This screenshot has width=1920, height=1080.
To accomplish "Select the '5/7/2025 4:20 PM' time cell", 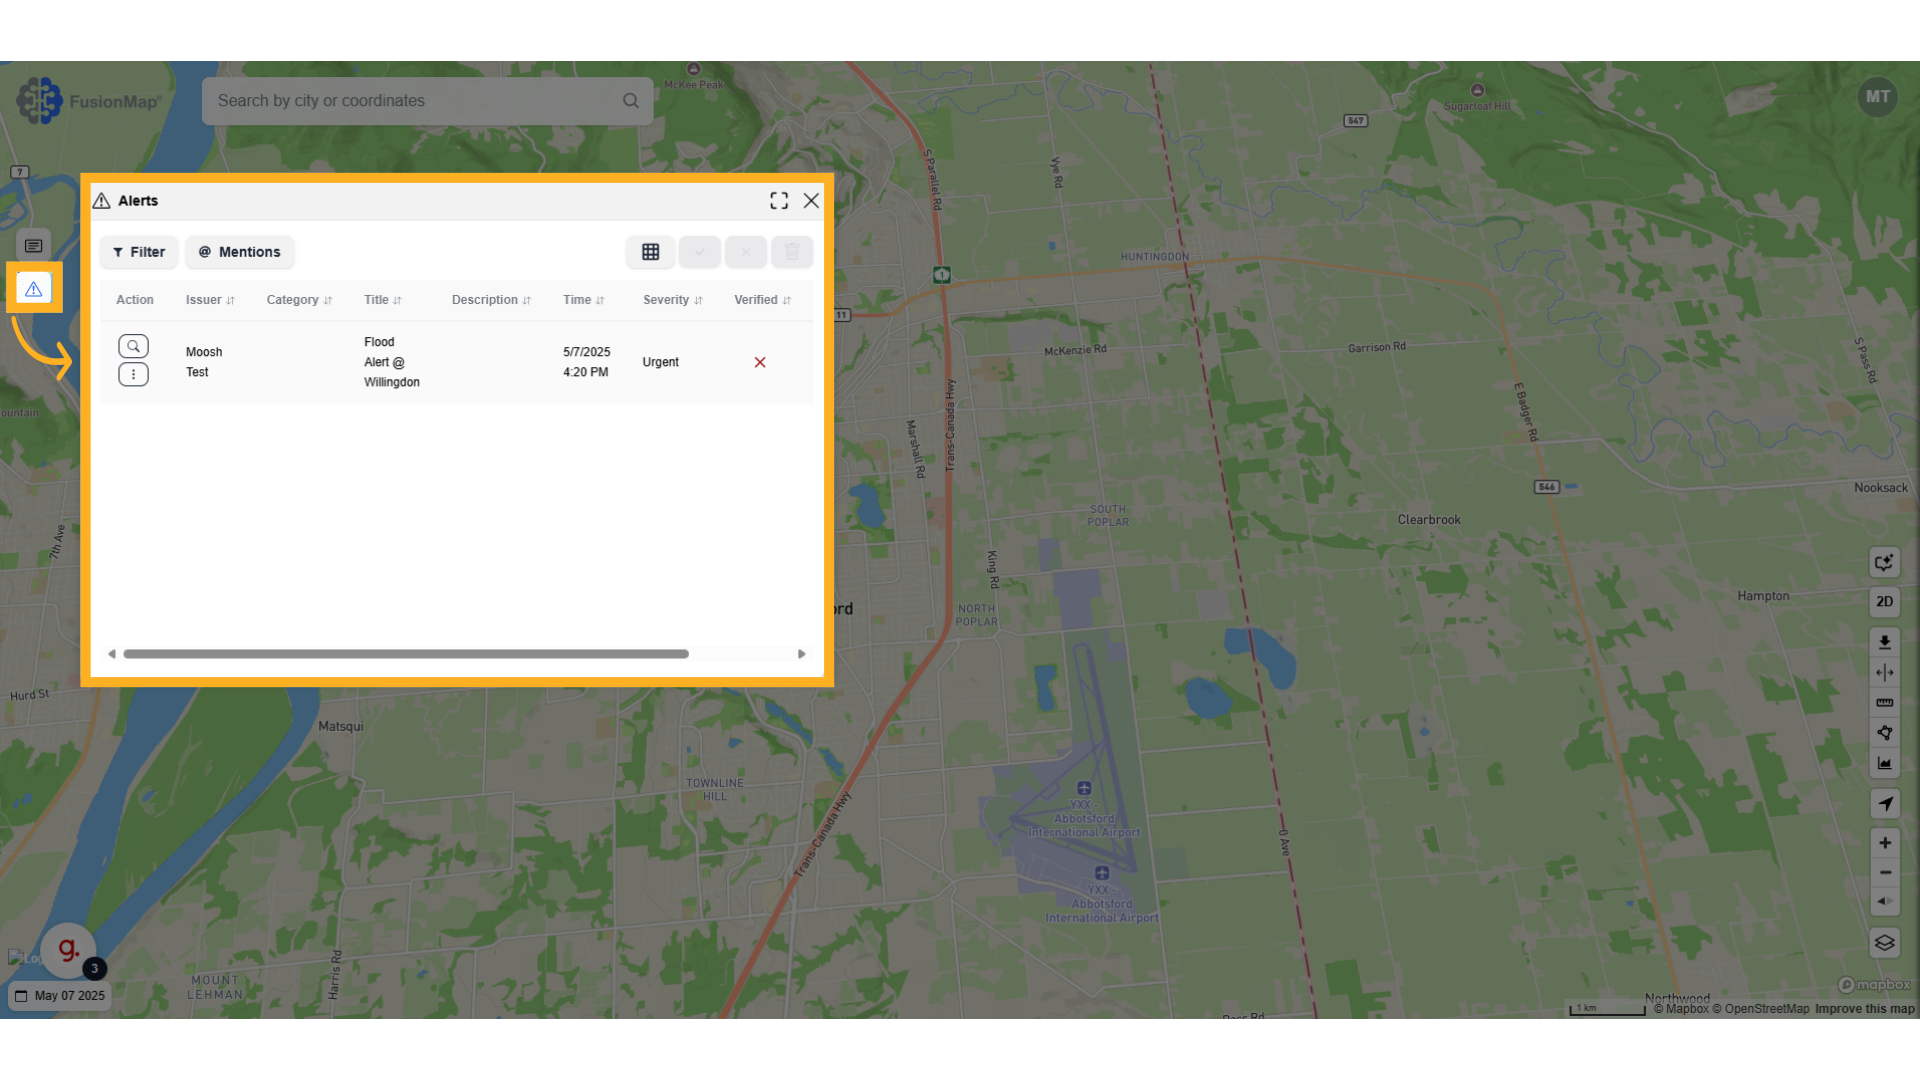I will [587, 362].
